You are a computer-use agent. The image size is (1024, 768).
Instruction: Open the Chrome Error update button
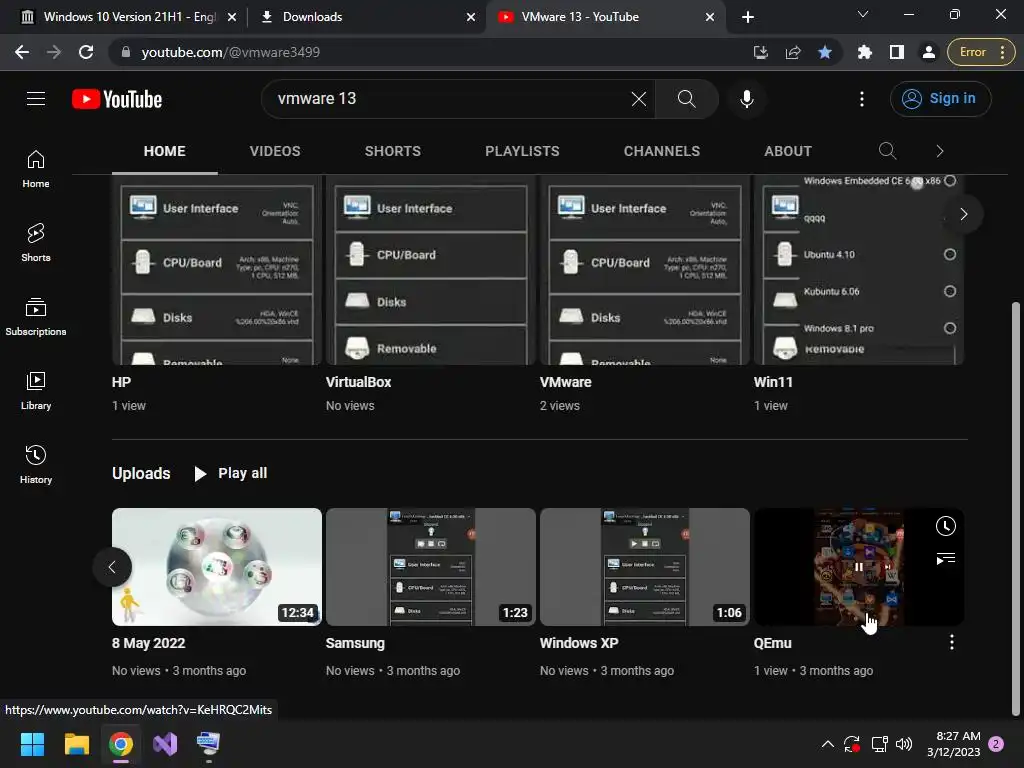point(981,52)
